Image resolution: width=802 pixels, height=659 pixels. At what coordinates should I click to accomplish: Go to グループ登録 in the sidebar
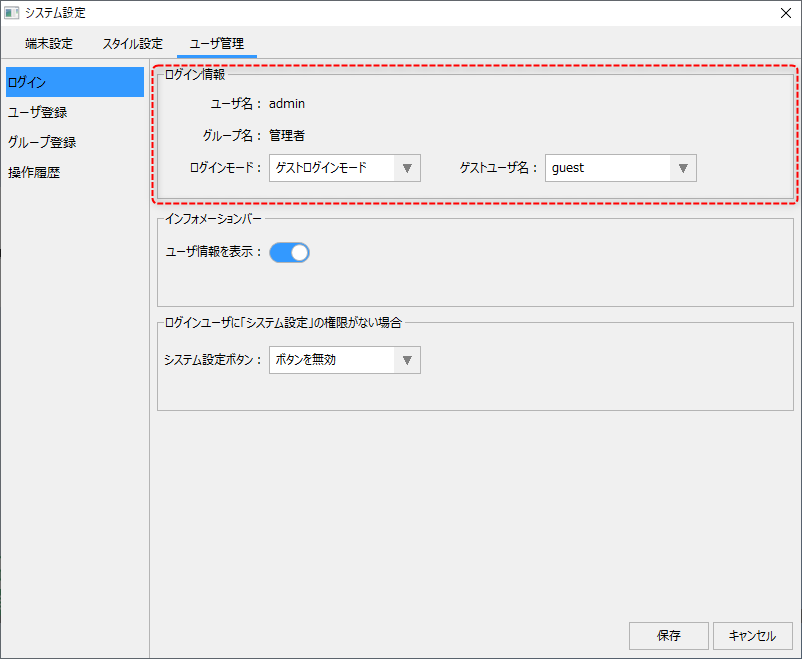pos(42,142)
